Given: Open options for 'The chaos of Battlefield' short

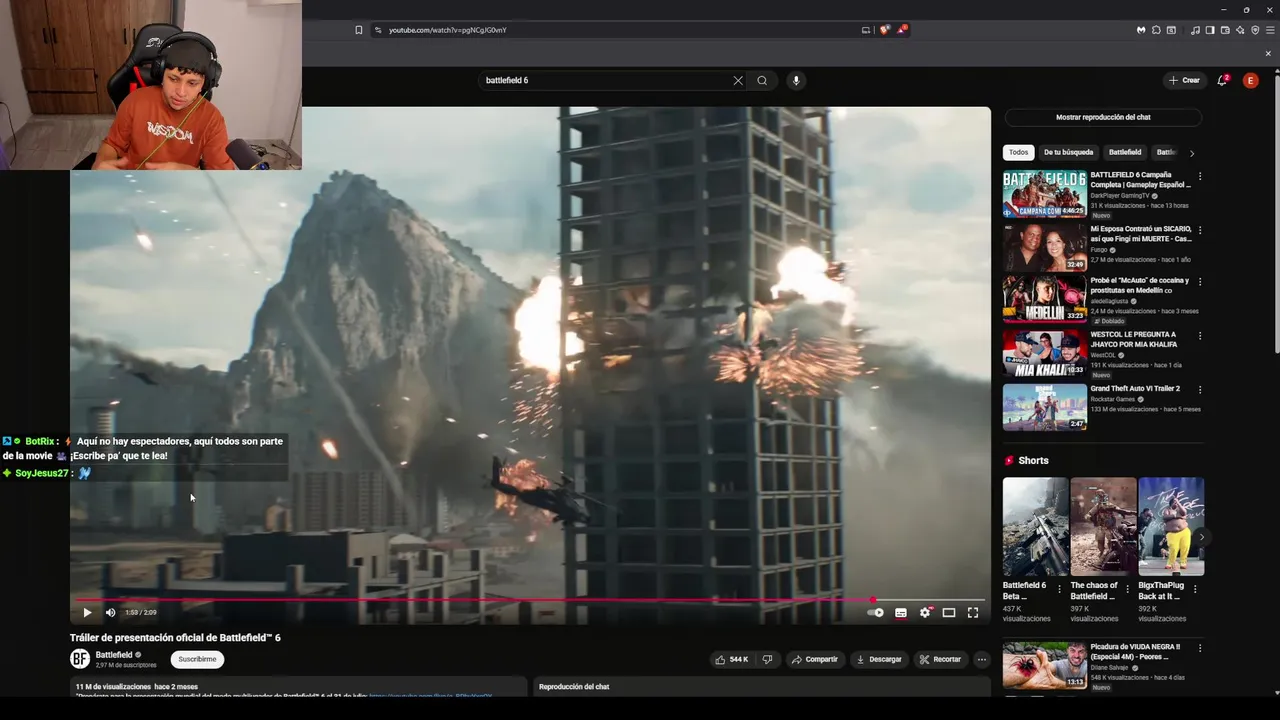Looking at the screenshot, I should click(x=1127, y=589).
